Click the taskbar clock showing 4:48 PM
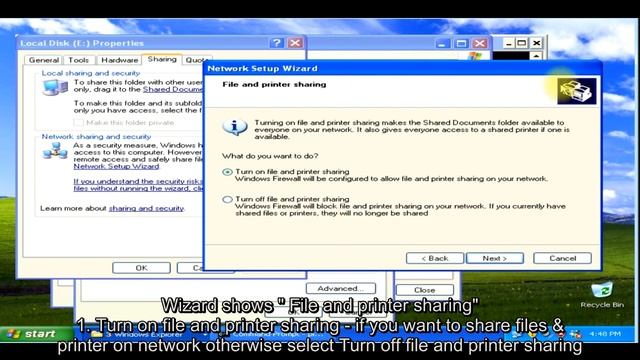The height and width of the screenshot is (360, 640). coord(605,334)
